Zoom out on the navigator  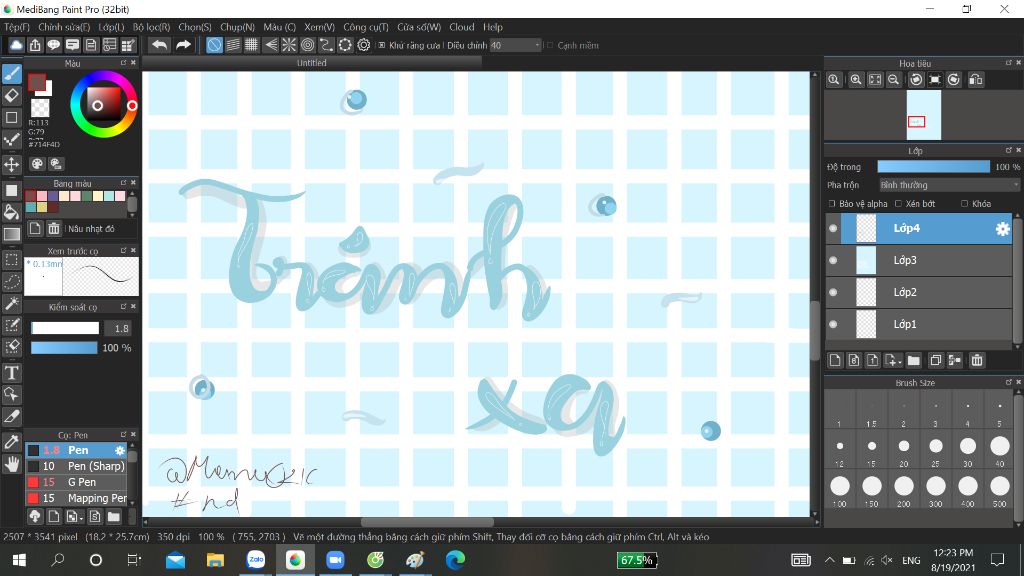click(893, 80)
